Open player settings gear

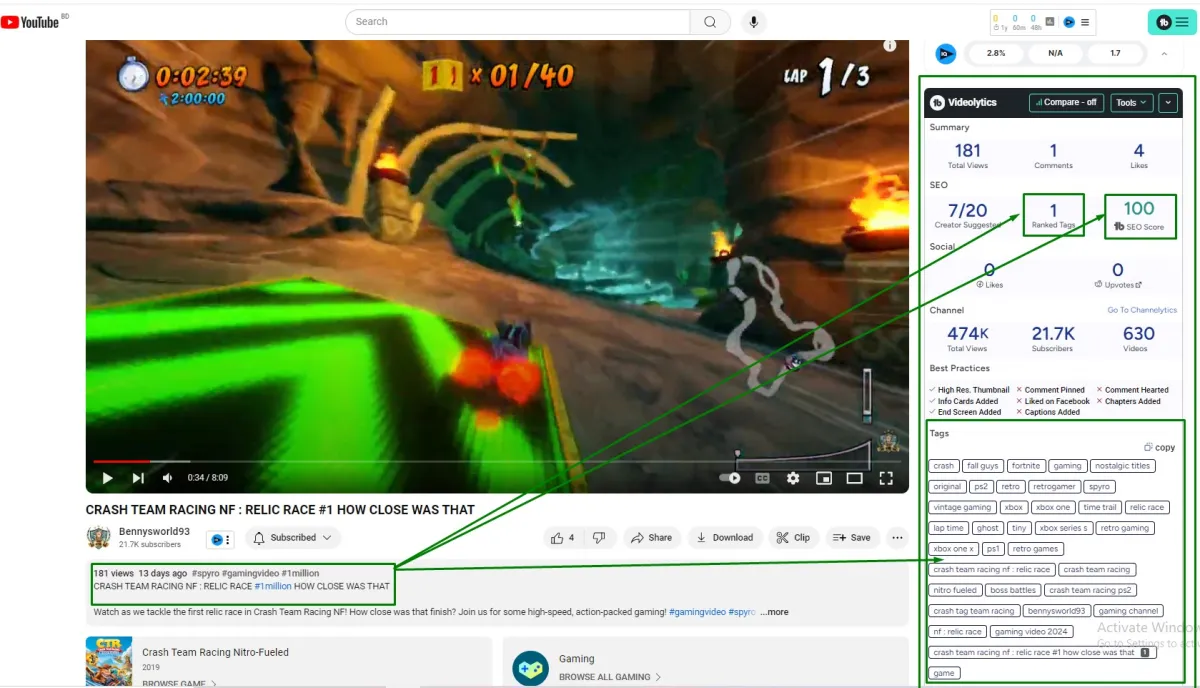pyautogui.click(x=793, y=479)
